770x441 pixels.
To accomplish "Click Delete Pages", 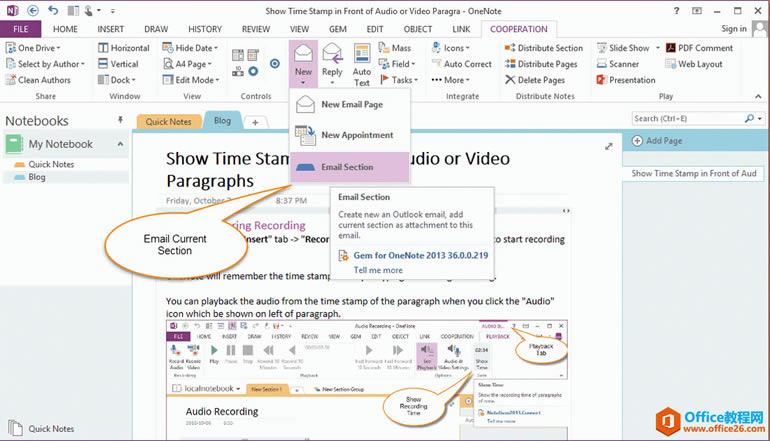I will [535, 80].
